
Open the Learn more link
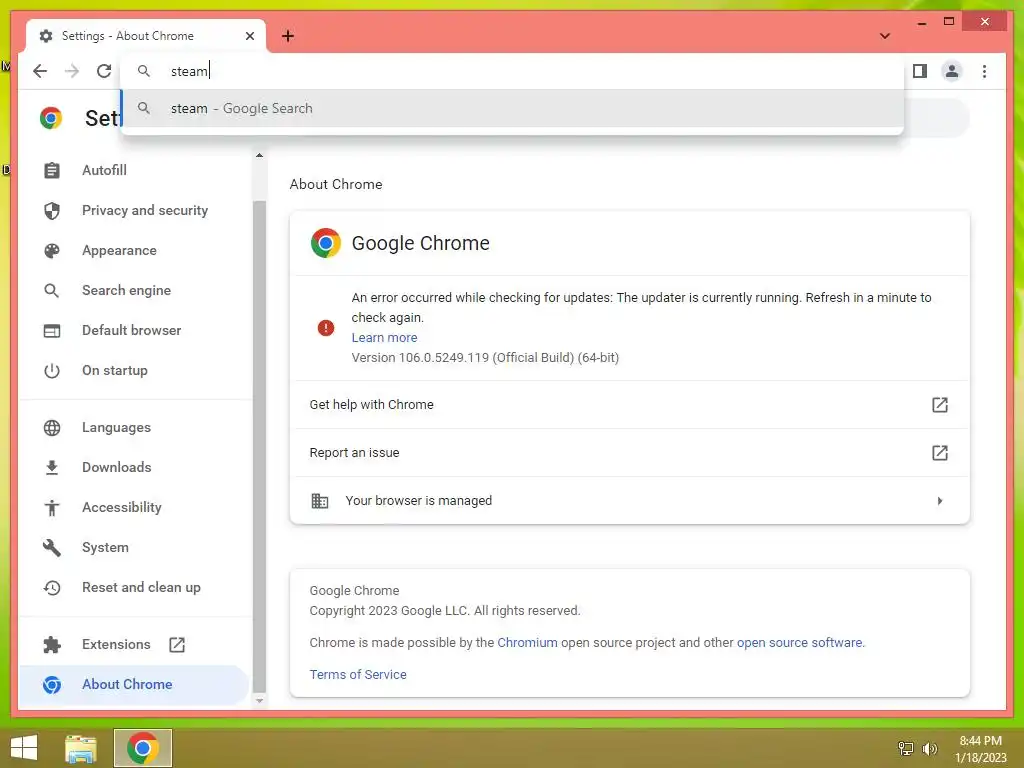[384, 338]
